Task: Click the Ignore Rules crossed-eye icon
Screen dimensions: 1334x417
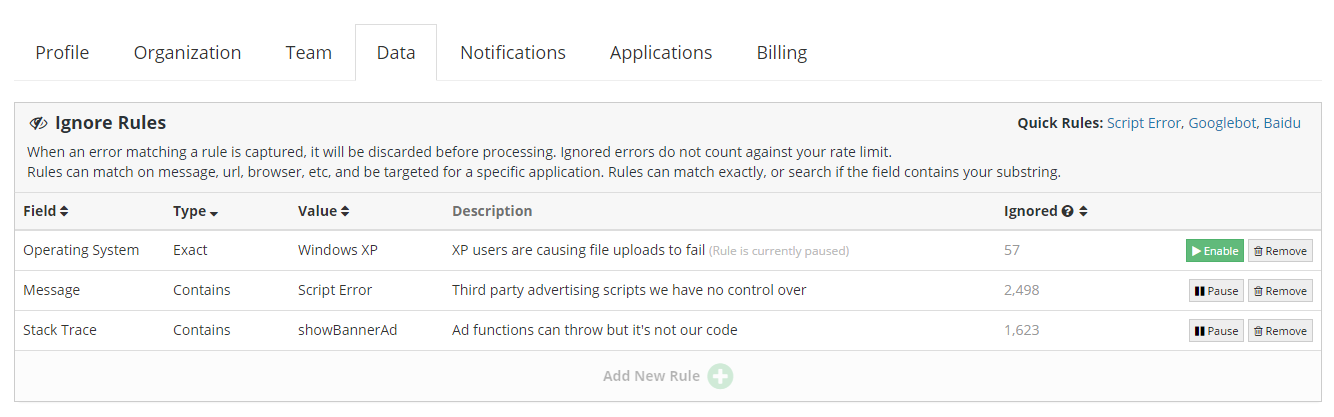Action: tap(38, 123)
